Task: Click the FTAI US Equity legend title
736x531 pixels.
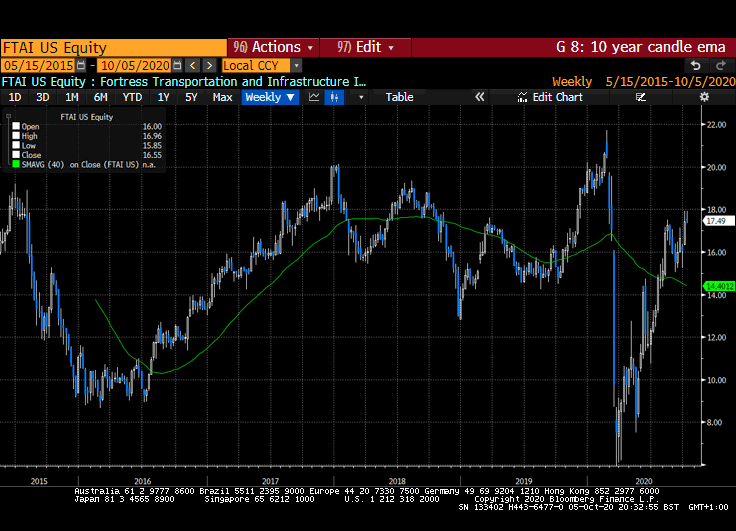Action: (x=87, y=117)
